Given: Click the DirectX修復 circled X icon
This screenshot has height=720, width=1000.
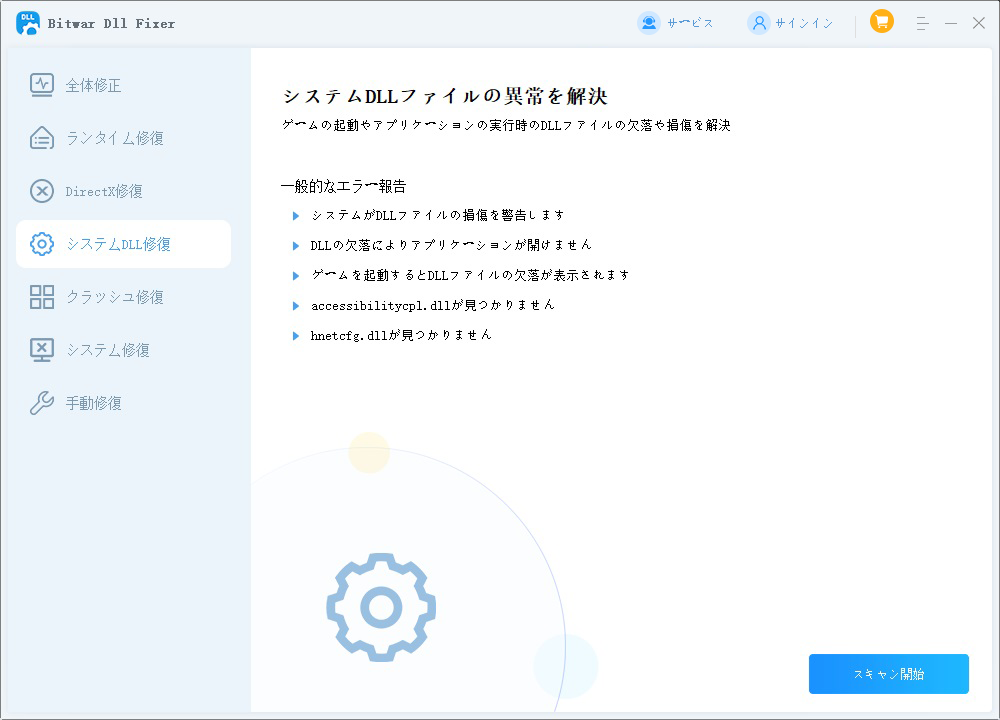Looking at the screenshot, I should (42, 191).
